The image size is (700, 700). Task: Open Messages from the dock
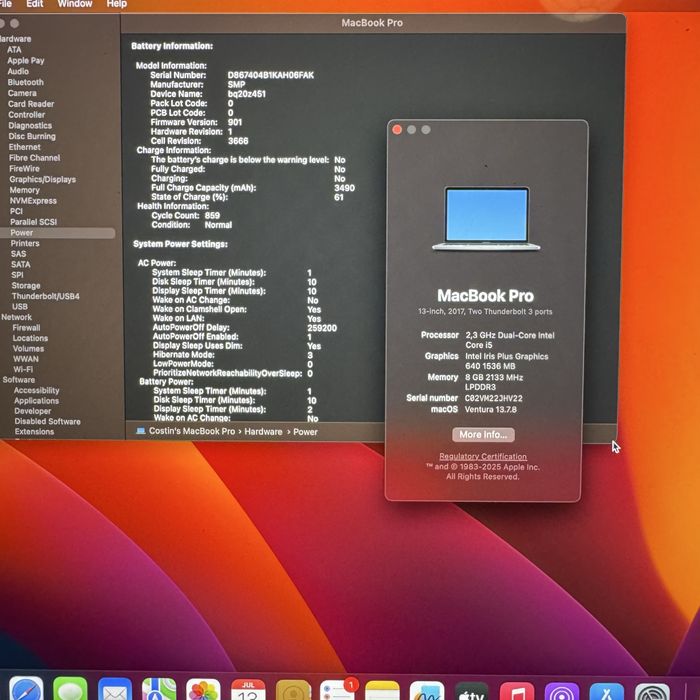pos(70,690)
